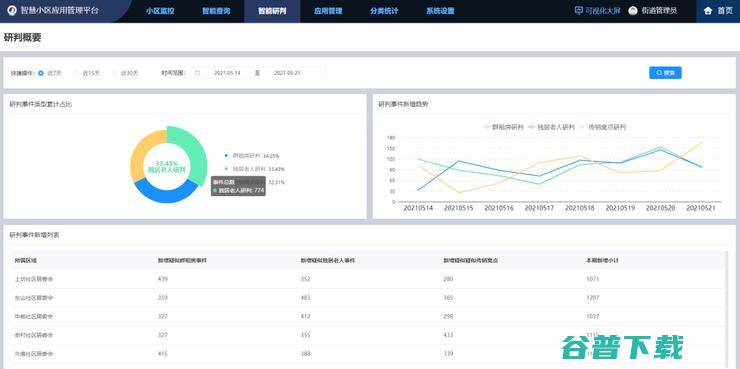Select the 近15天 radio option

87,73
